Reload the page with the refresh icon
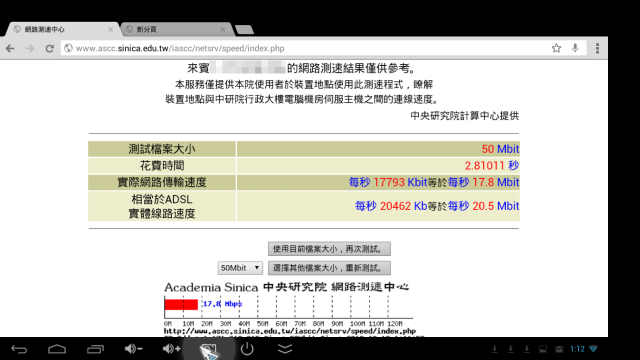Viewport: 640px width, 360px height. click(49, 49)
